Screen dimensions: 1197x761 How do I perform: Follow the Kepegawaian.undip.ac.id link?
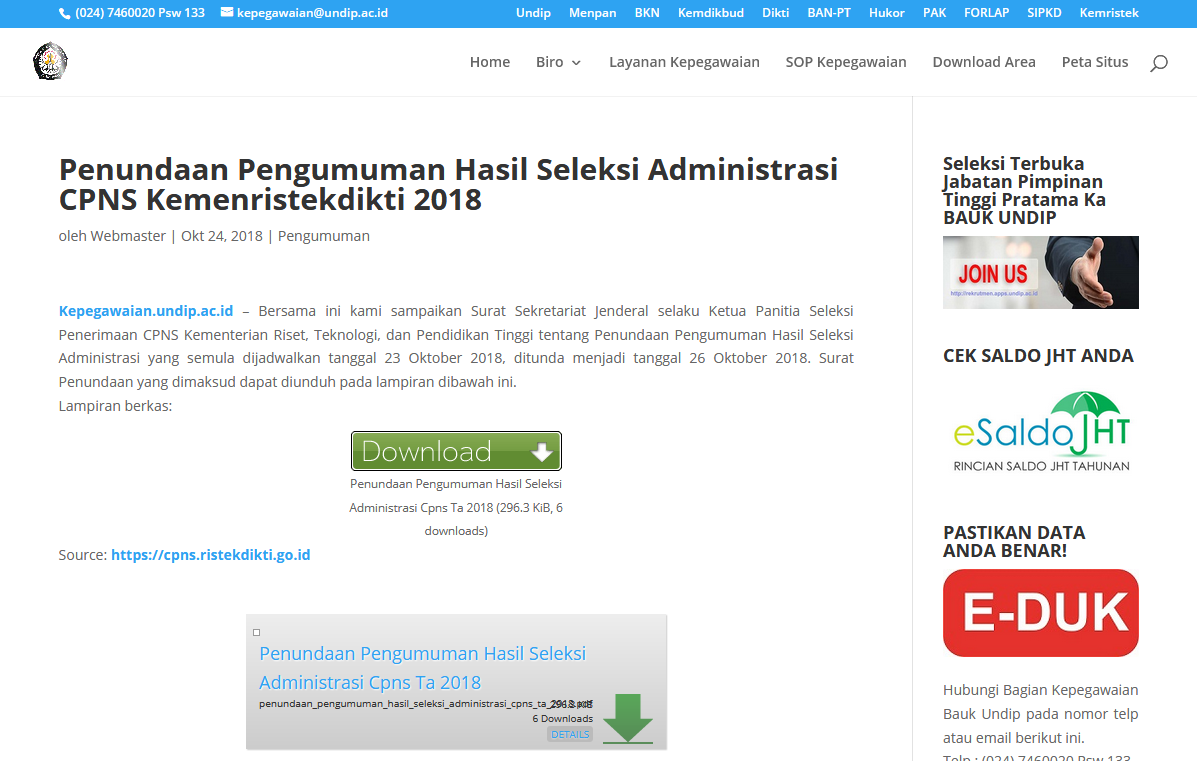point(146,311)
